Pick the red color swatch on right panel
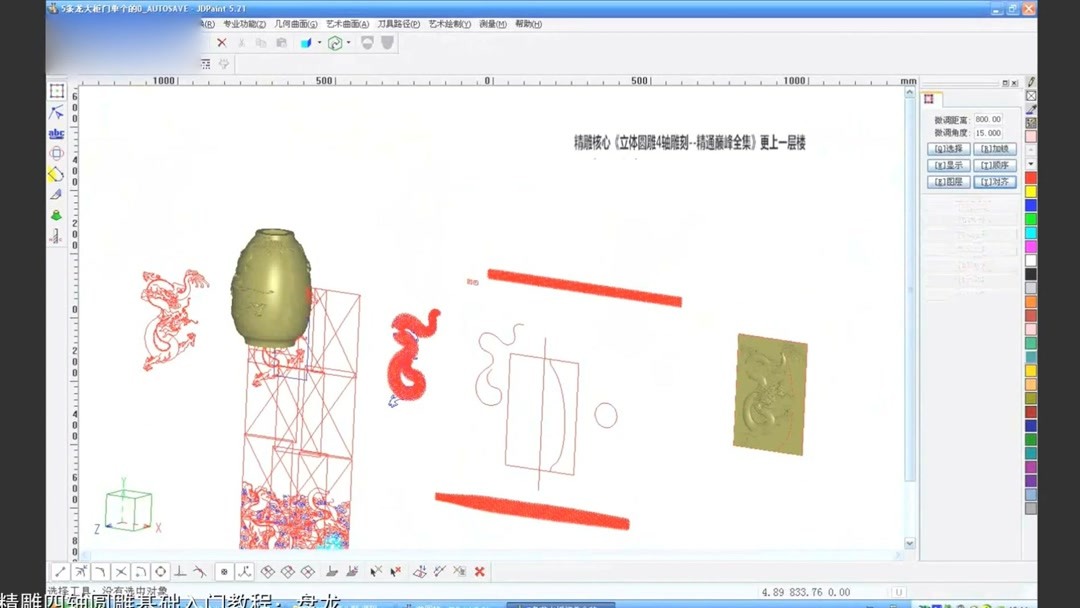 point(1030,176)
